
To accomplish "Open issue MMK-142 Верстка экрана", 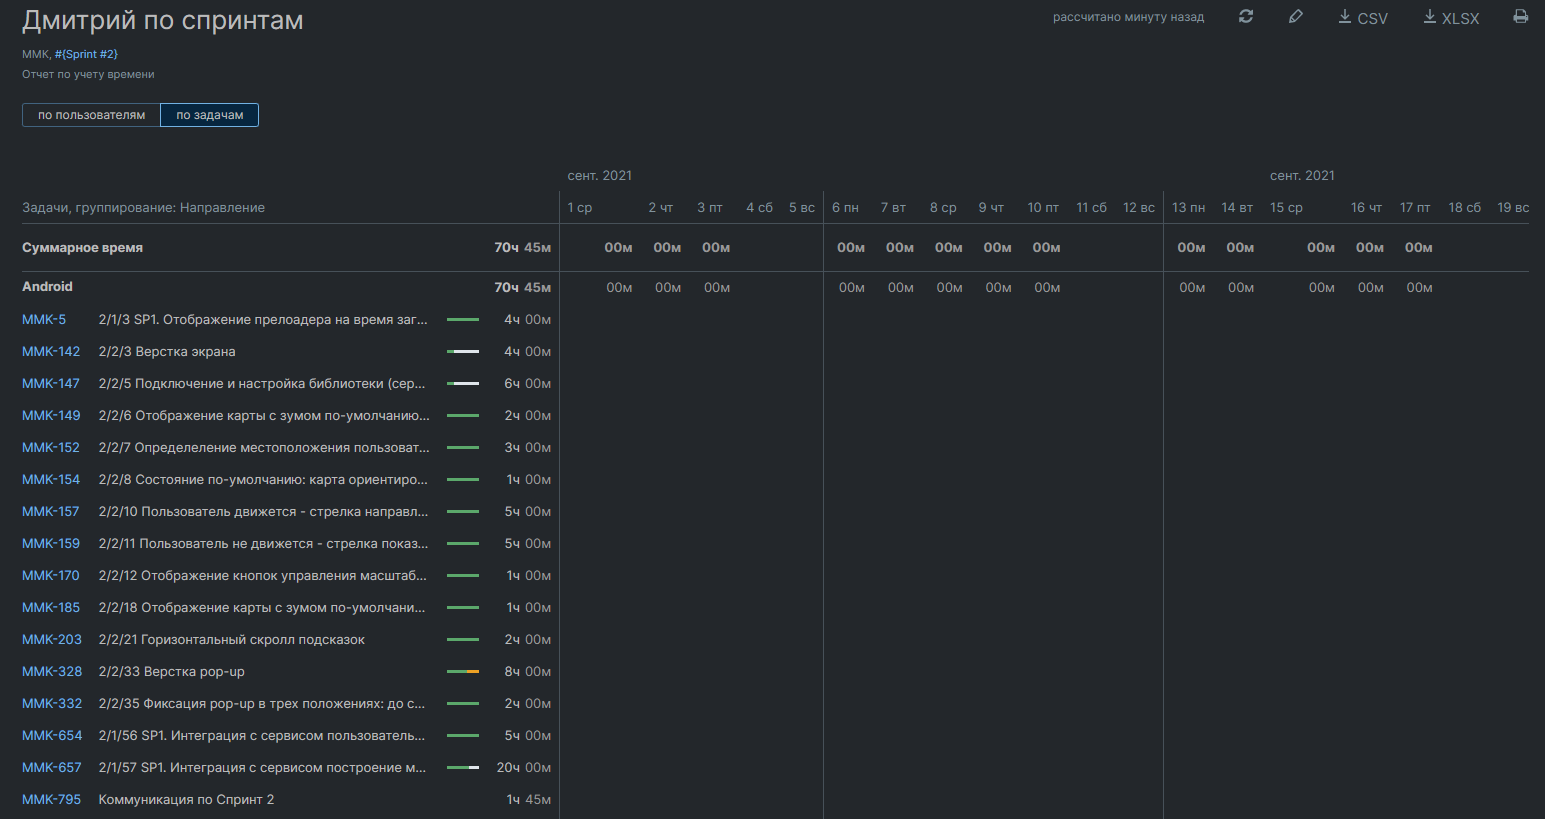I will point(51,352).
